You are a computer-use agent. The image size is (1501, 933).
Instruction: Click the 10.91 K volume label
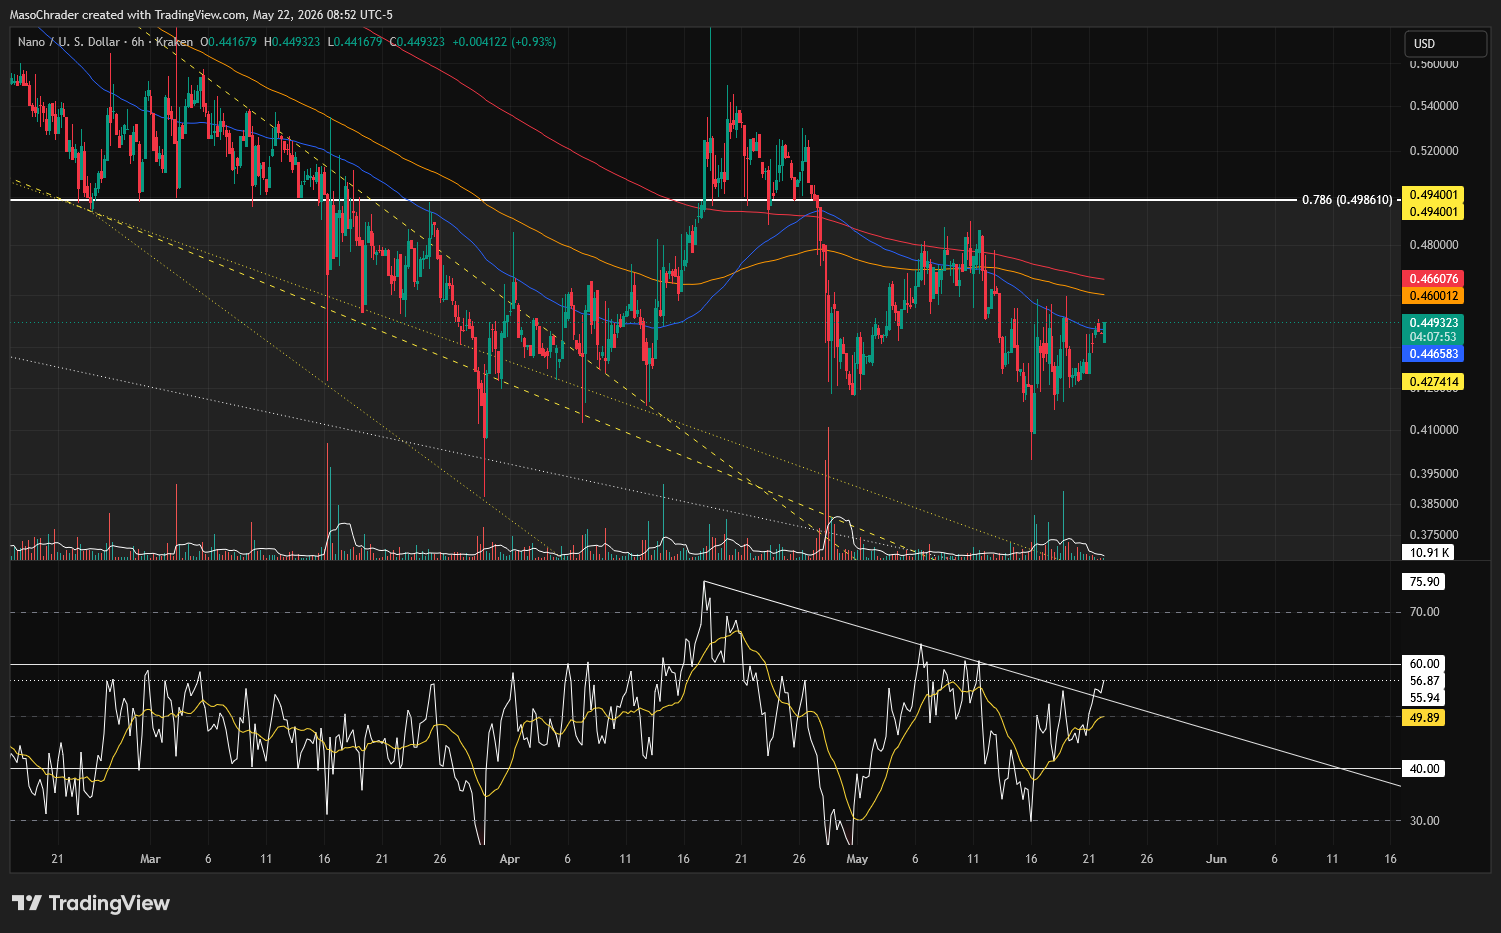[x=1429, y=553]
